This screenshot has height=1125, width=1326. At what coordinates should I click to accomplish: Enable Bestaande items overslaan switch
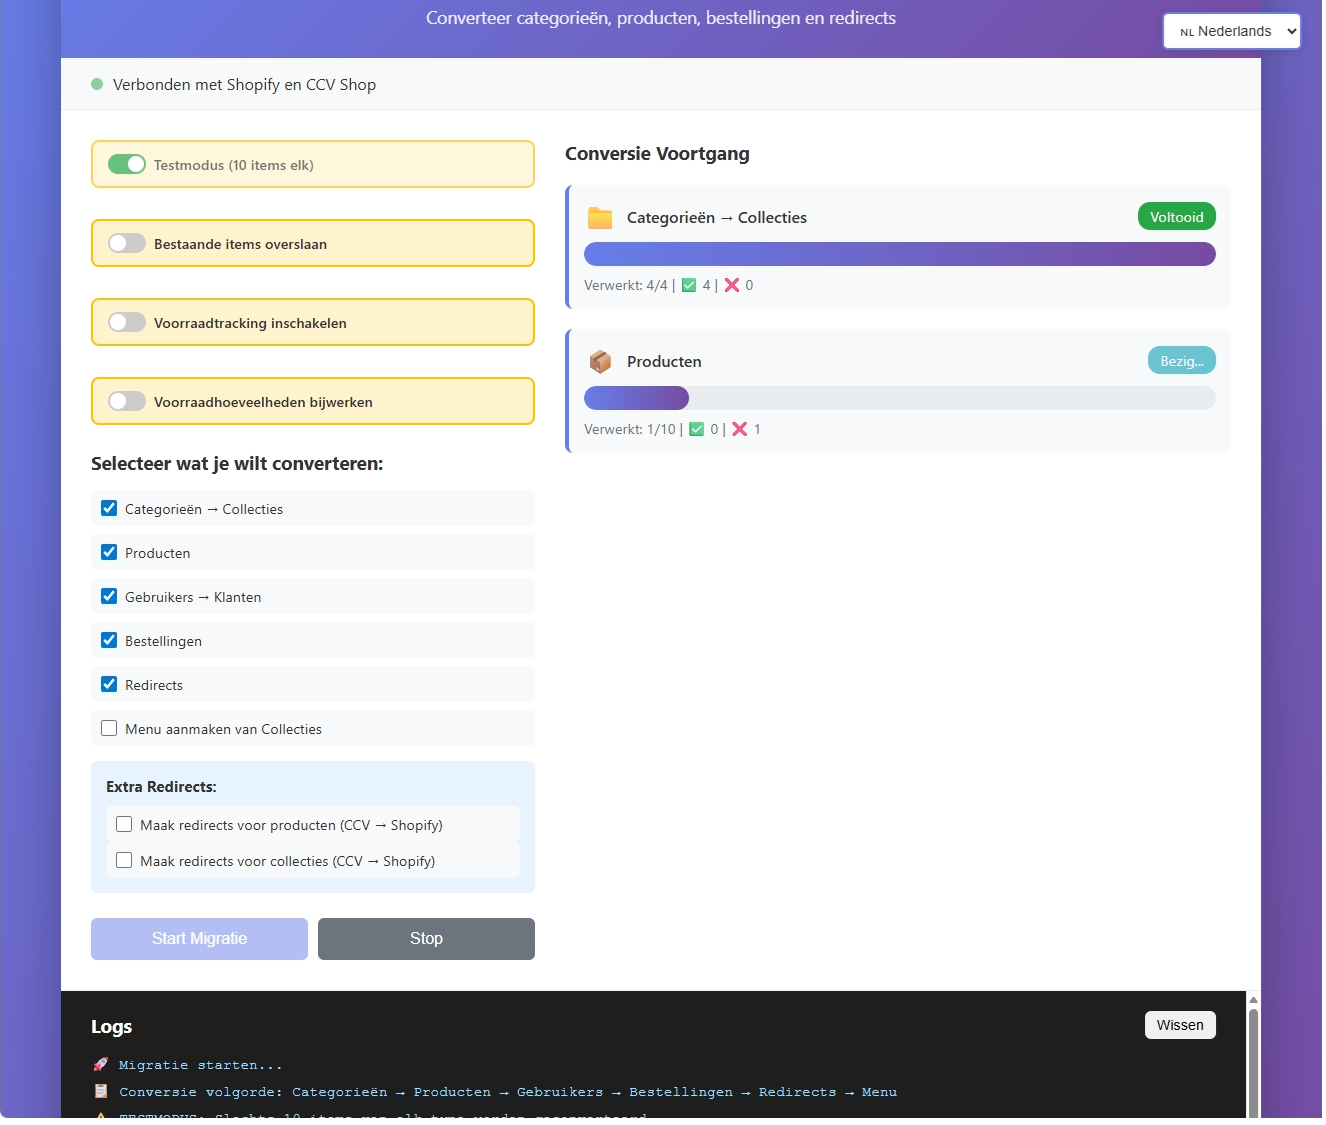coord(127,244)
